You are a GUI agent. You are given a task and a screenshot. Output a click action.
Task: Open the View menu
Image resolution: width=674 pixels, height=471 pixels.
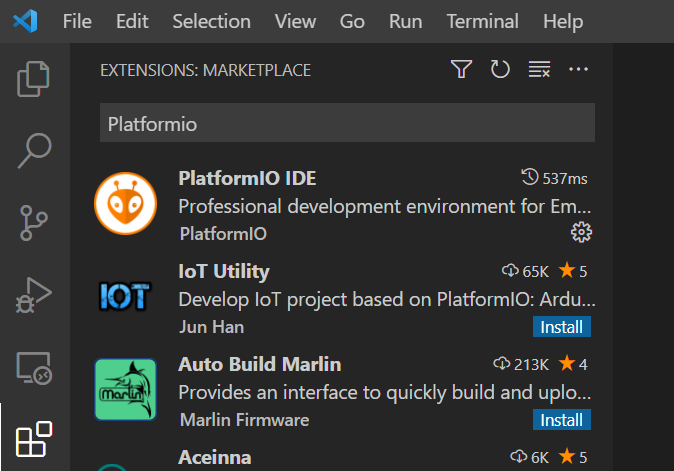click(295, 21)
